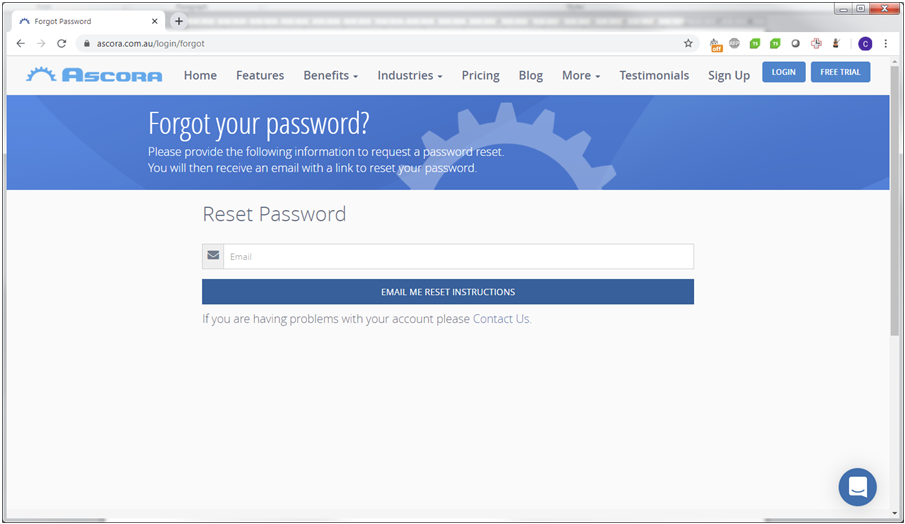Reload the page
The height and width of the screenshot is (524, 905).
(x=62, y=44)
